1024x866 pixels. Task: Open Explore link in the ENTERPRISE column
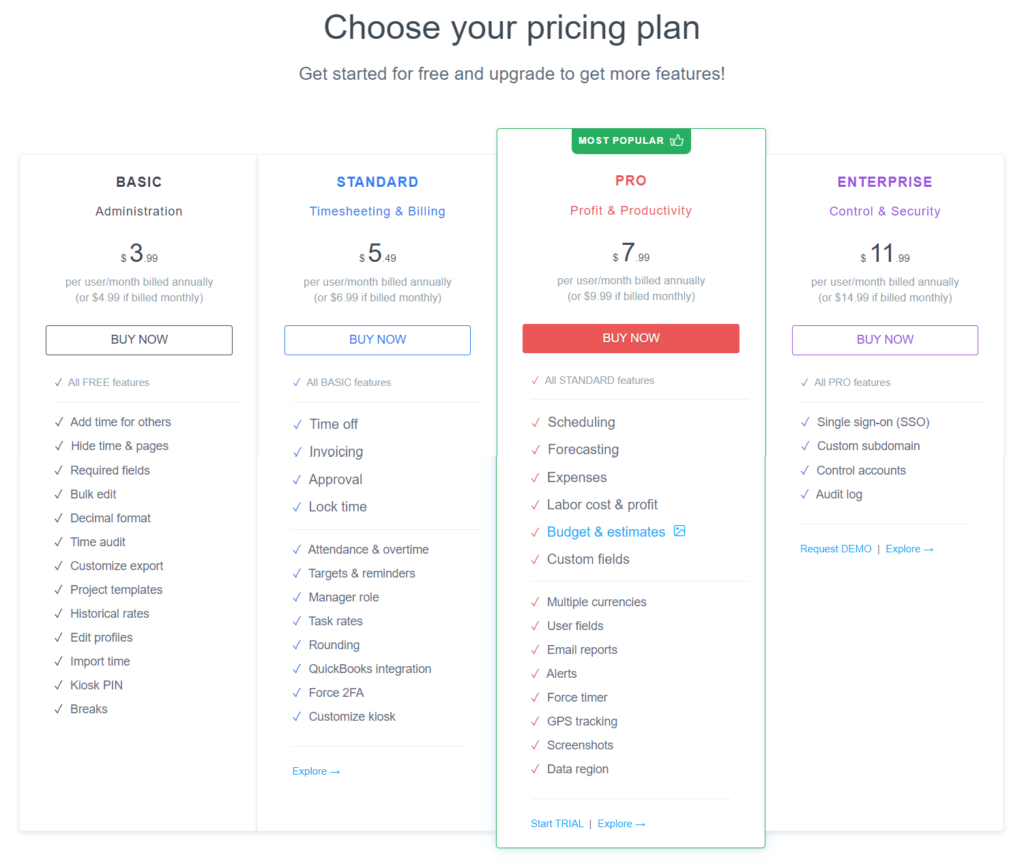pos(903,548)
